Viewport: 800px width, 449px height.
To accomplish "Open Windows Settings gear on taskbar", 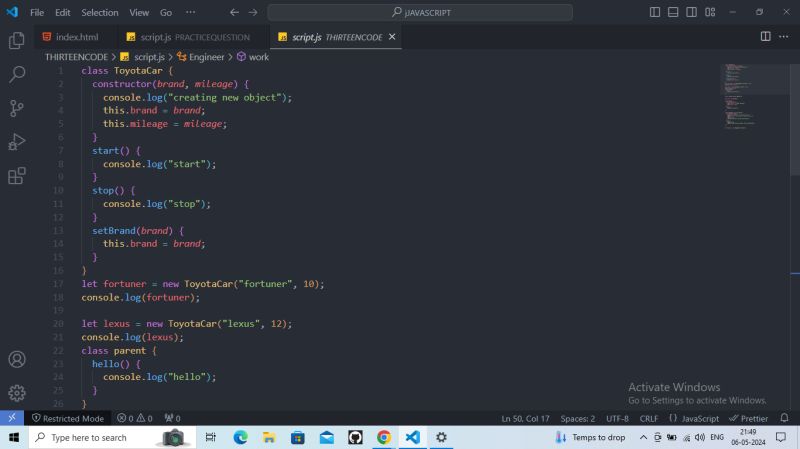I will [x=441, y=437].
